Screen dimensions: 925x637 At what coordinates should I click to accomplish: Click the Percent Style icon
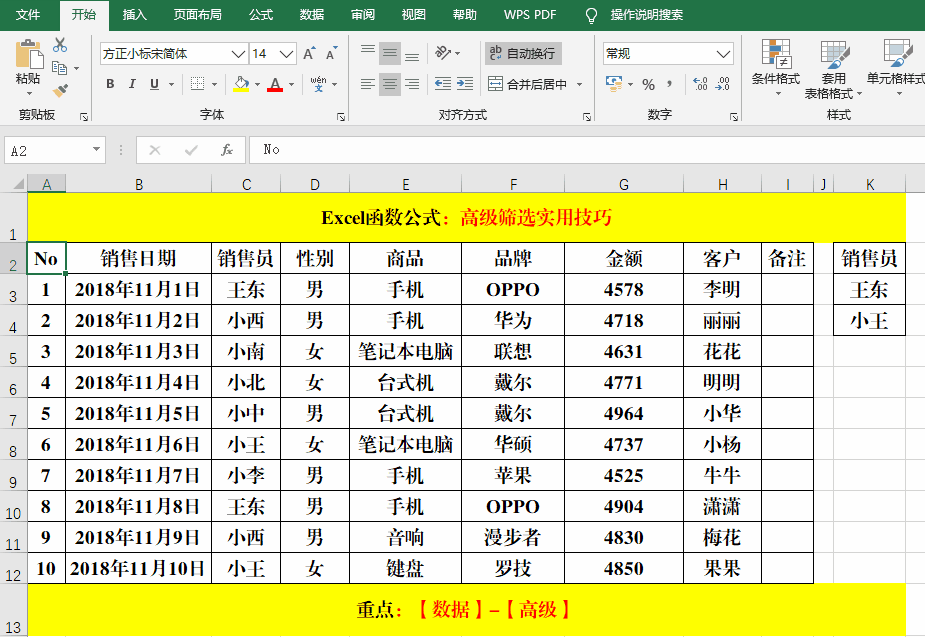647,84
